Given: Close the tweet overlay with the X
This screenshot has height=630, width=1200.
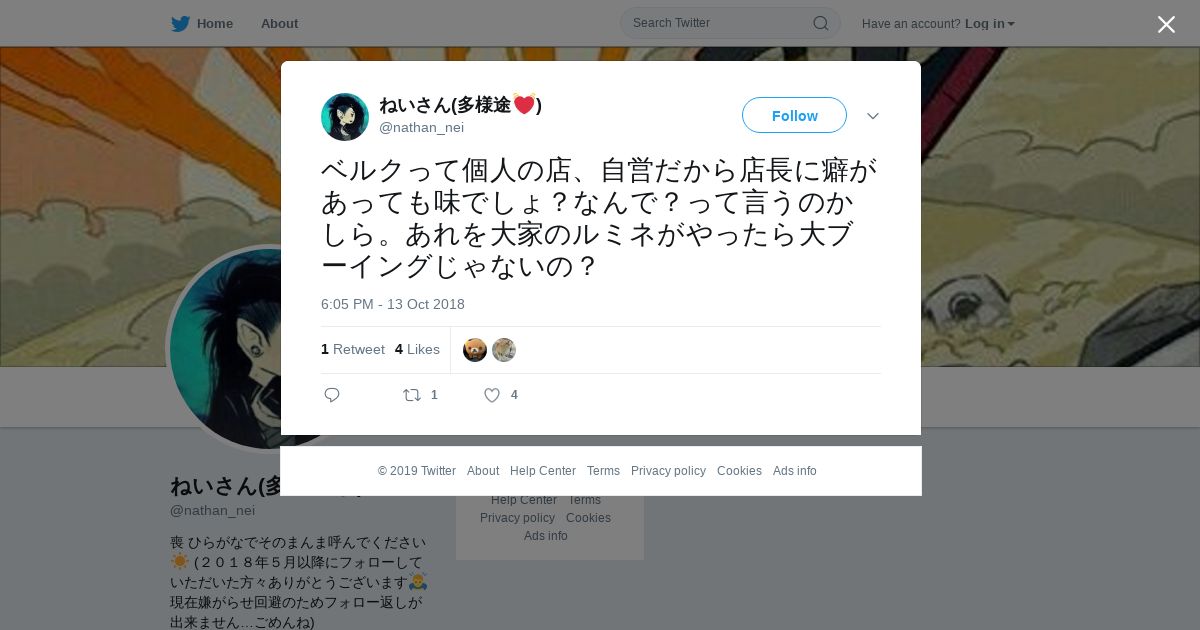Looking at the screenshot, I should (x=1166, y=24).
